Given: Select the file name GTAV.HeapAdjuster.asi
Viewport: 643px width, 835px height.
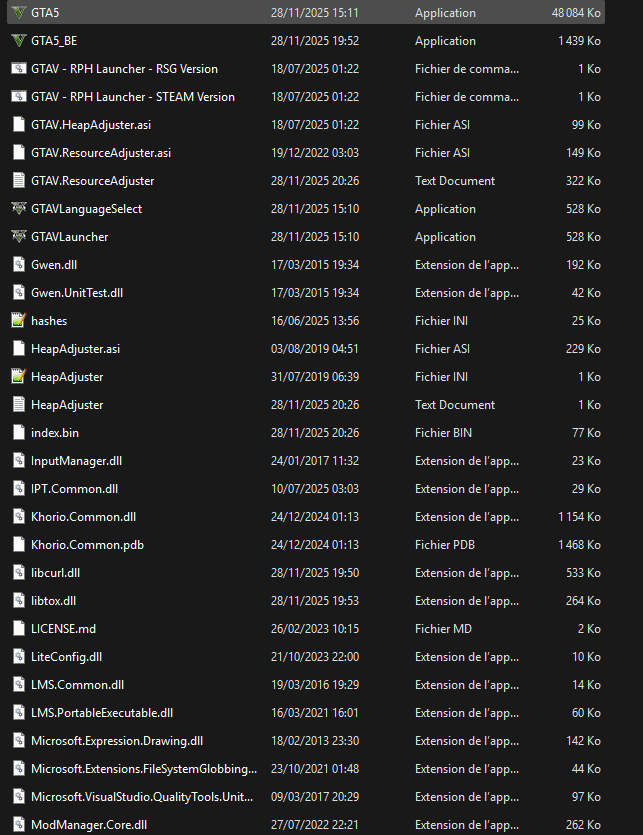Looking at the screenshot, I should click(x=91, y=125).
